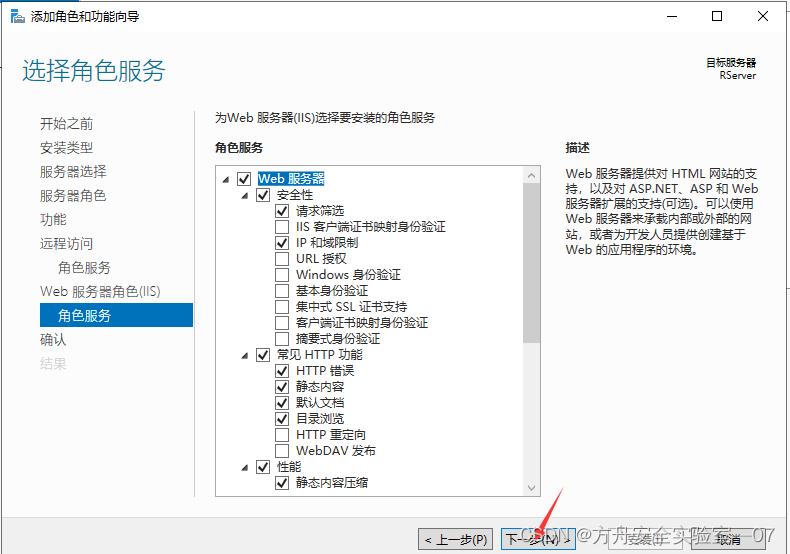This screenshot has width=790, height=554.
Task: Open 角色服务 under 远程访问
Action: point(84,267)
